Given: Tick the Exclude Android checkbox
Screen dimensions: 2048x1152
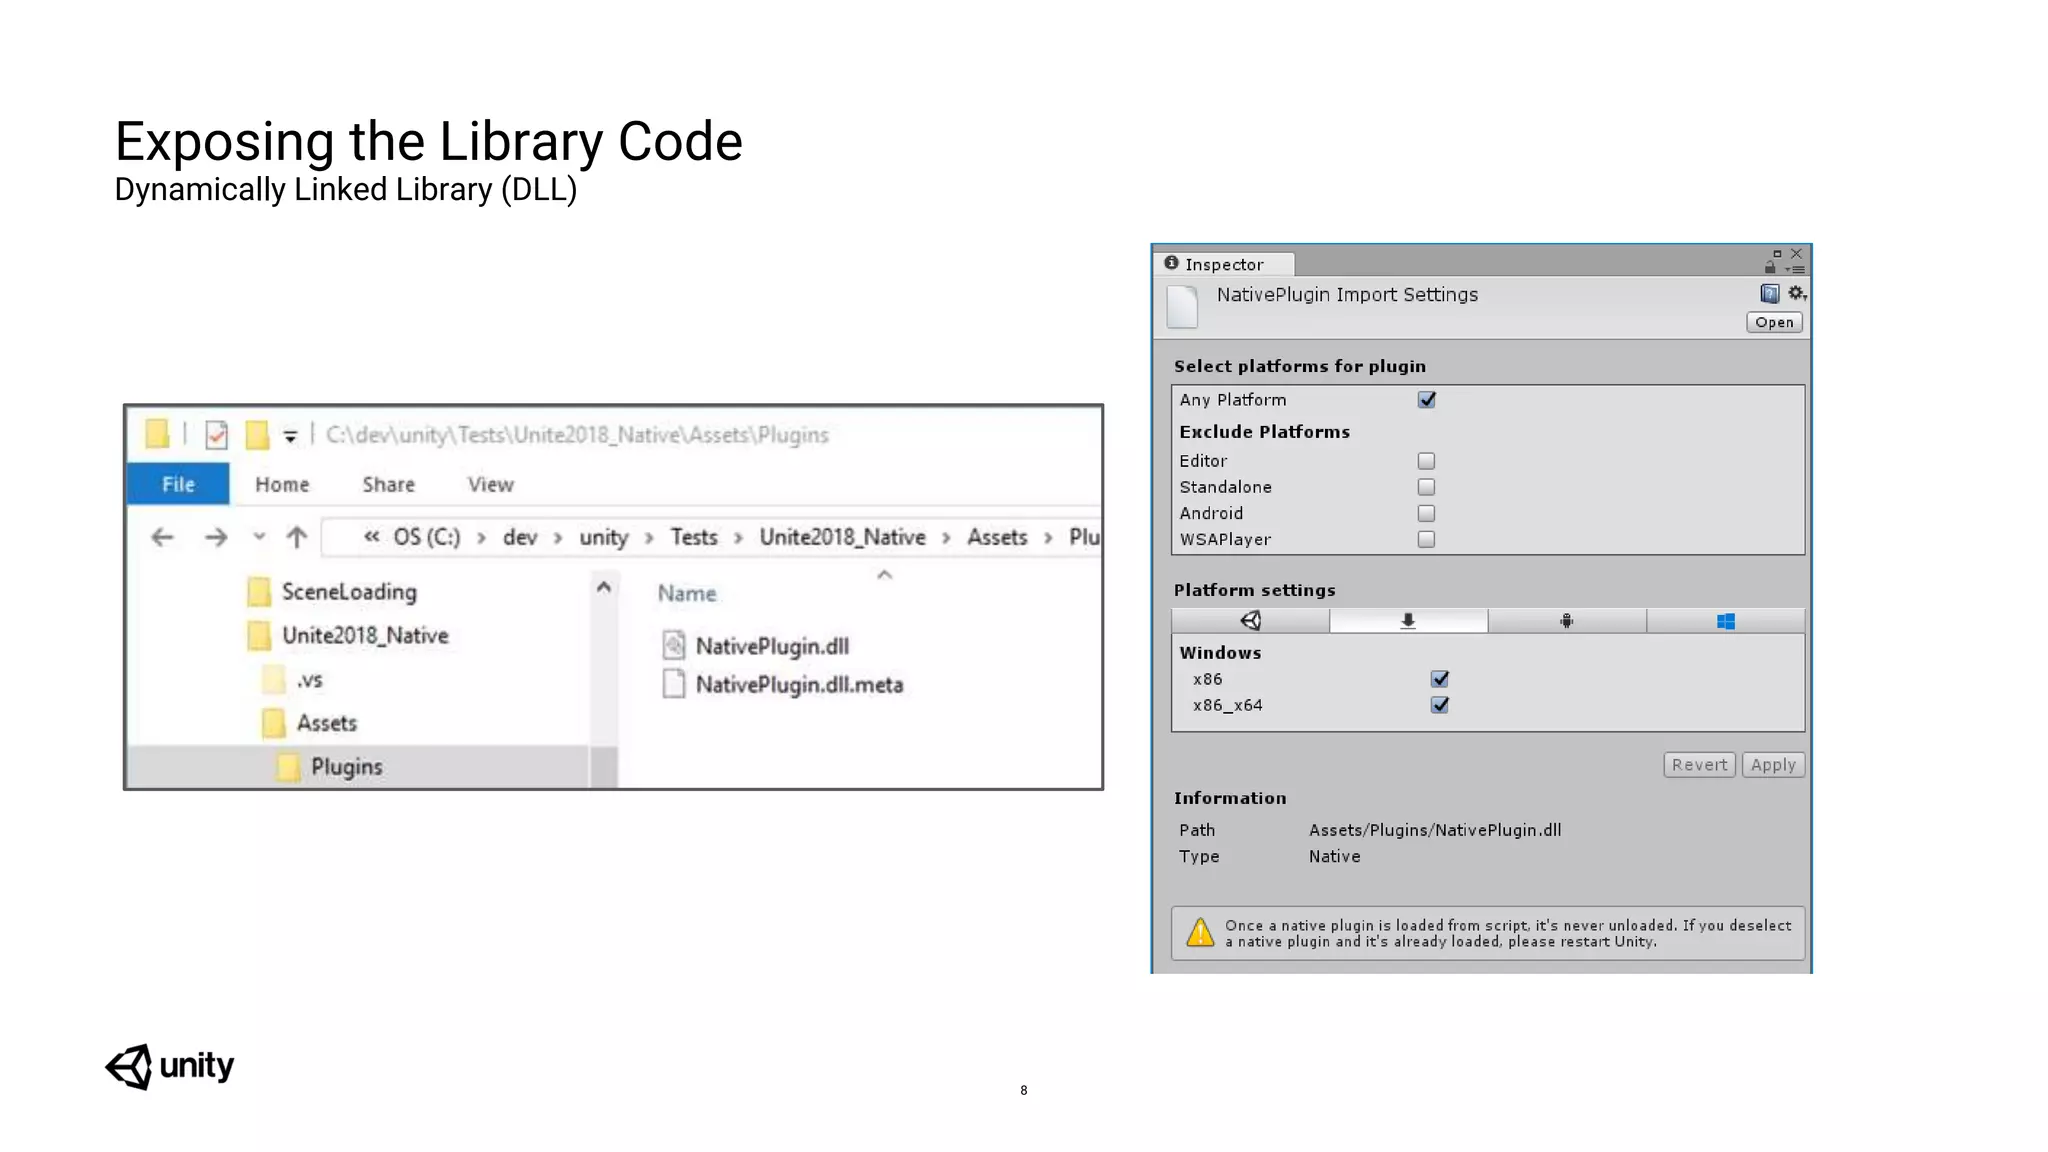Looking at the screenshot, I should coord(1426,513).
